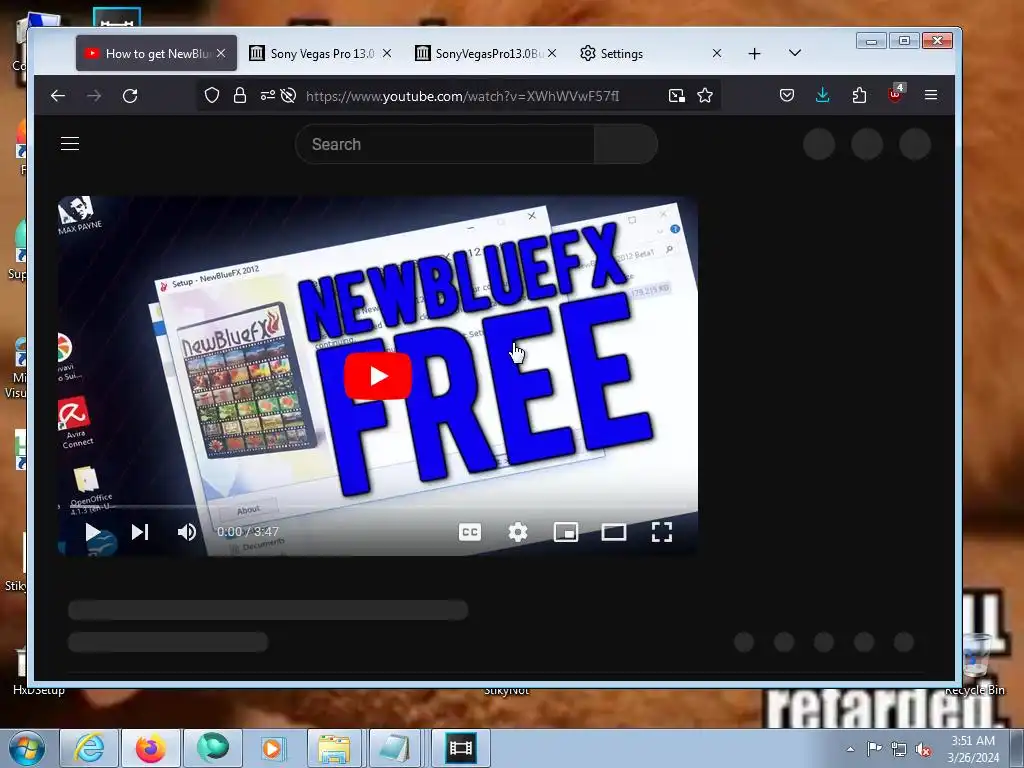Open the film strip app in taskbar

460,748
